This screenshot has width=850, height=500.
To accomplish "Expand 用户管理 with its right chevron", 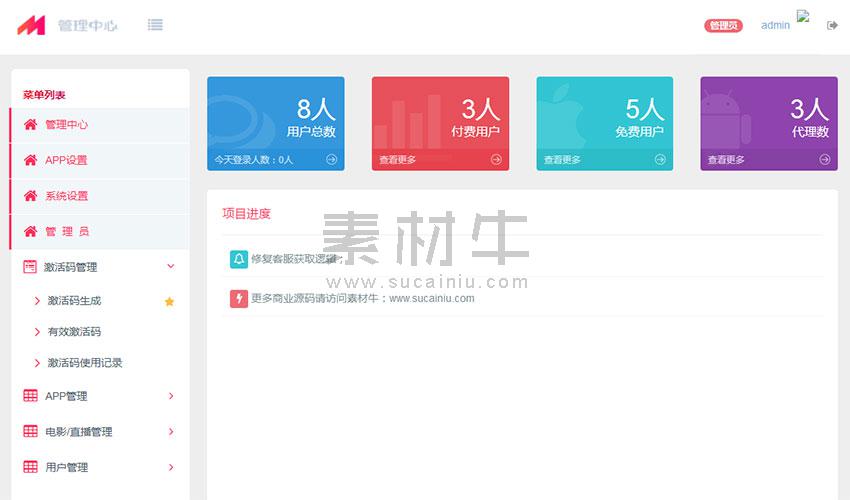I will coord(171,467).
